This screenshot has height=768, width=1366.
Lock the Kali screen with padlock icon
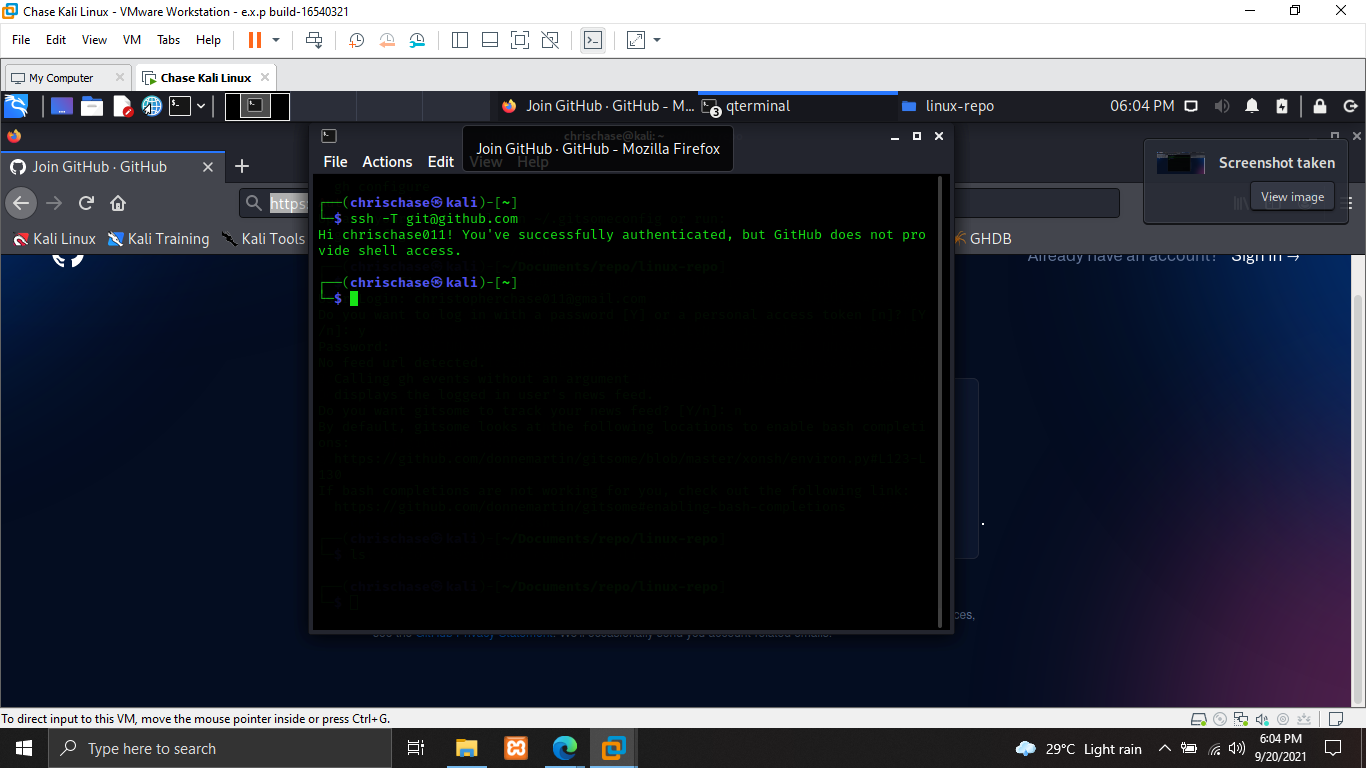pyautogui.click(x=1320, y=106)
